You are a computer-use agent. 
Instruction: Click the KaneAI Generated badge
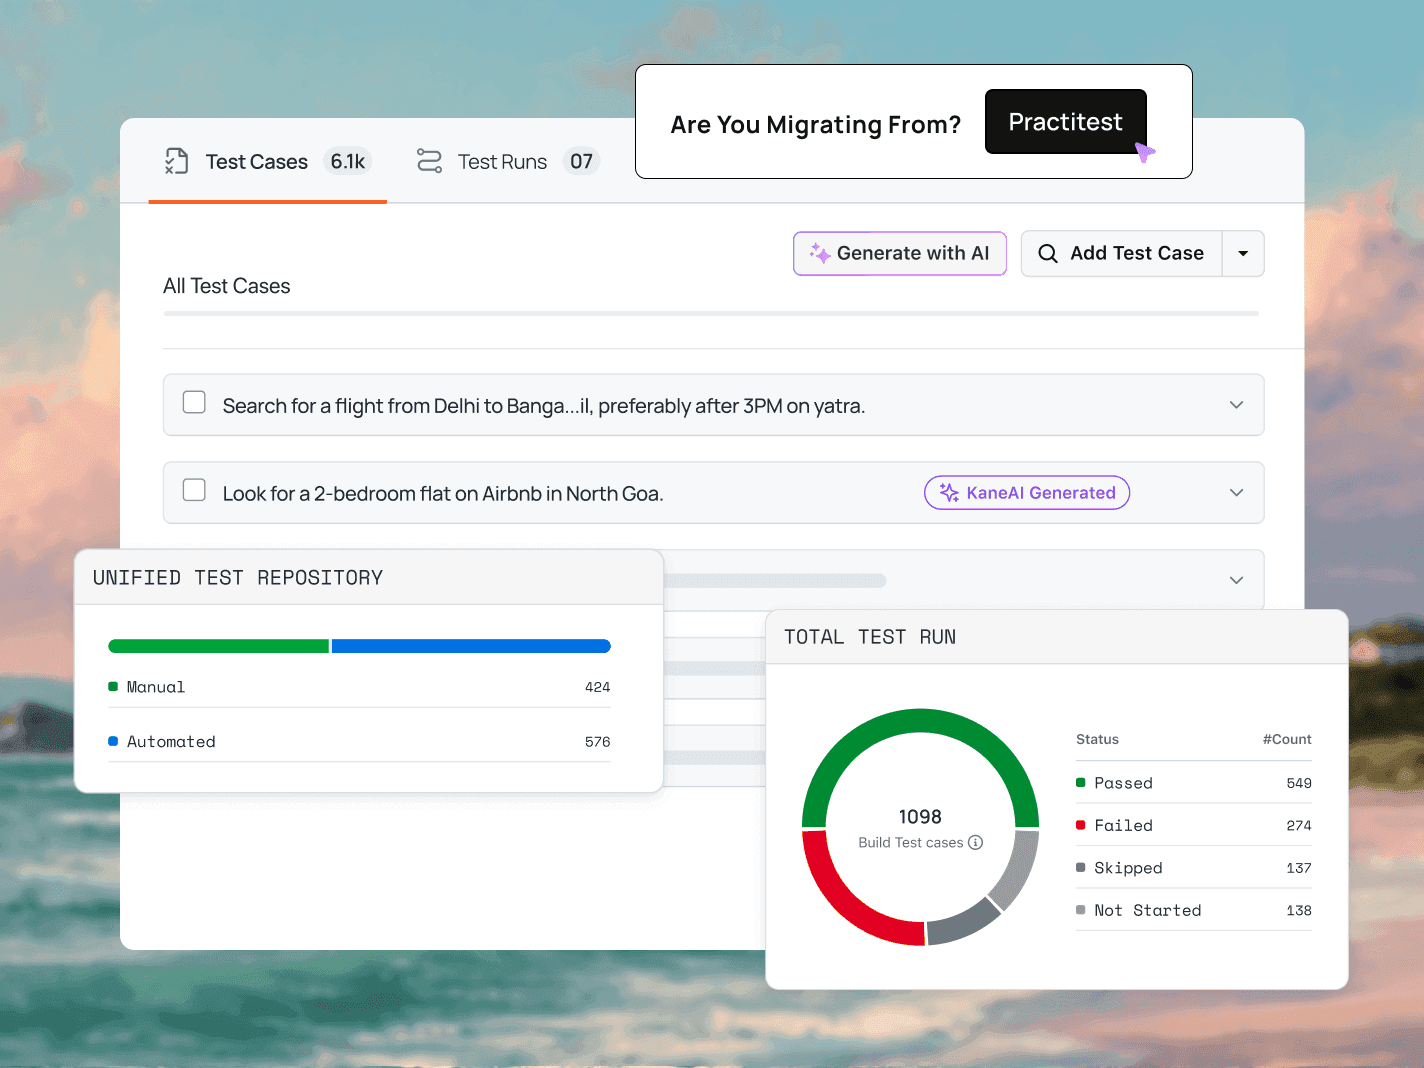click(x=1027, y=492)
